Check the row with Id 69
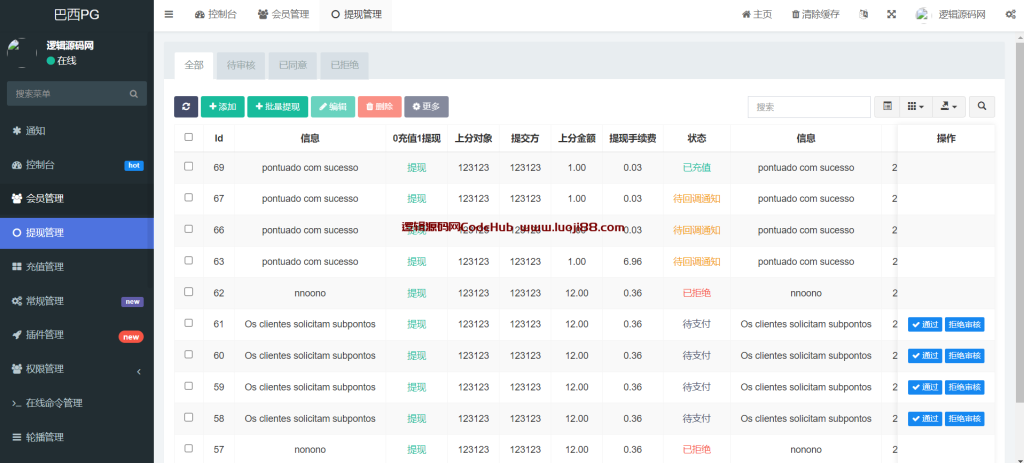Image resolution: width=1024 pixels, height=463 pixels. [x=189, y=167]
